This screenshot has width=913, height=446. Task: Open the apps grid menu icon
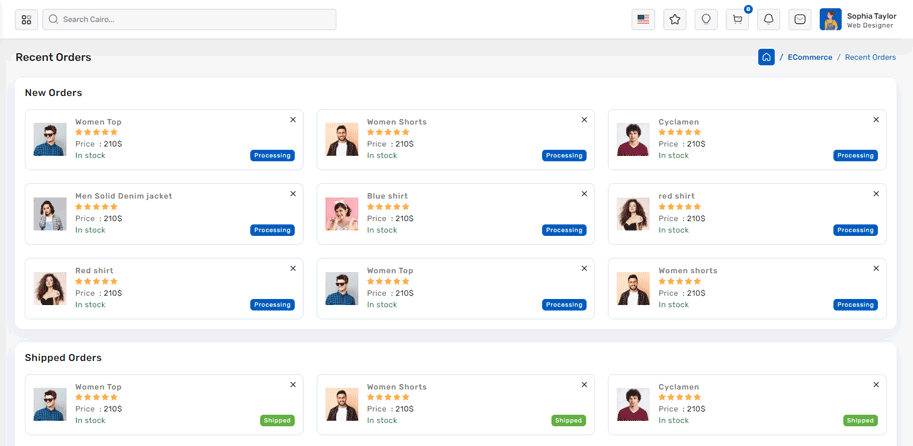[x=26, y=19]
